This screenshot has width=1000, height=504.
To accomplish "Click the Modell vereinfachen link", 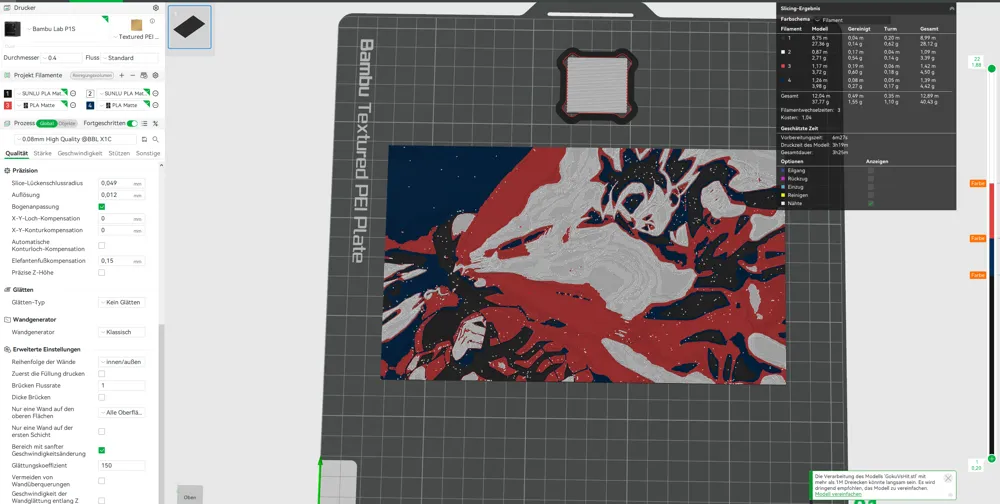I will (838, 494).
